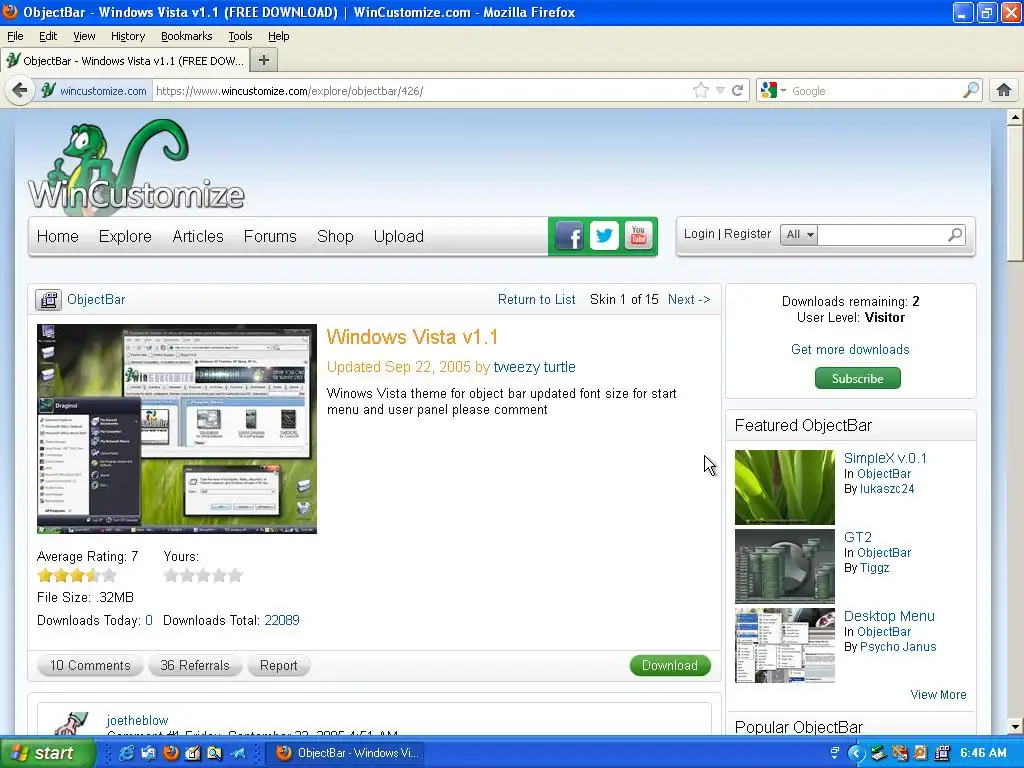Go to the Home navigation item

(57, 236)
